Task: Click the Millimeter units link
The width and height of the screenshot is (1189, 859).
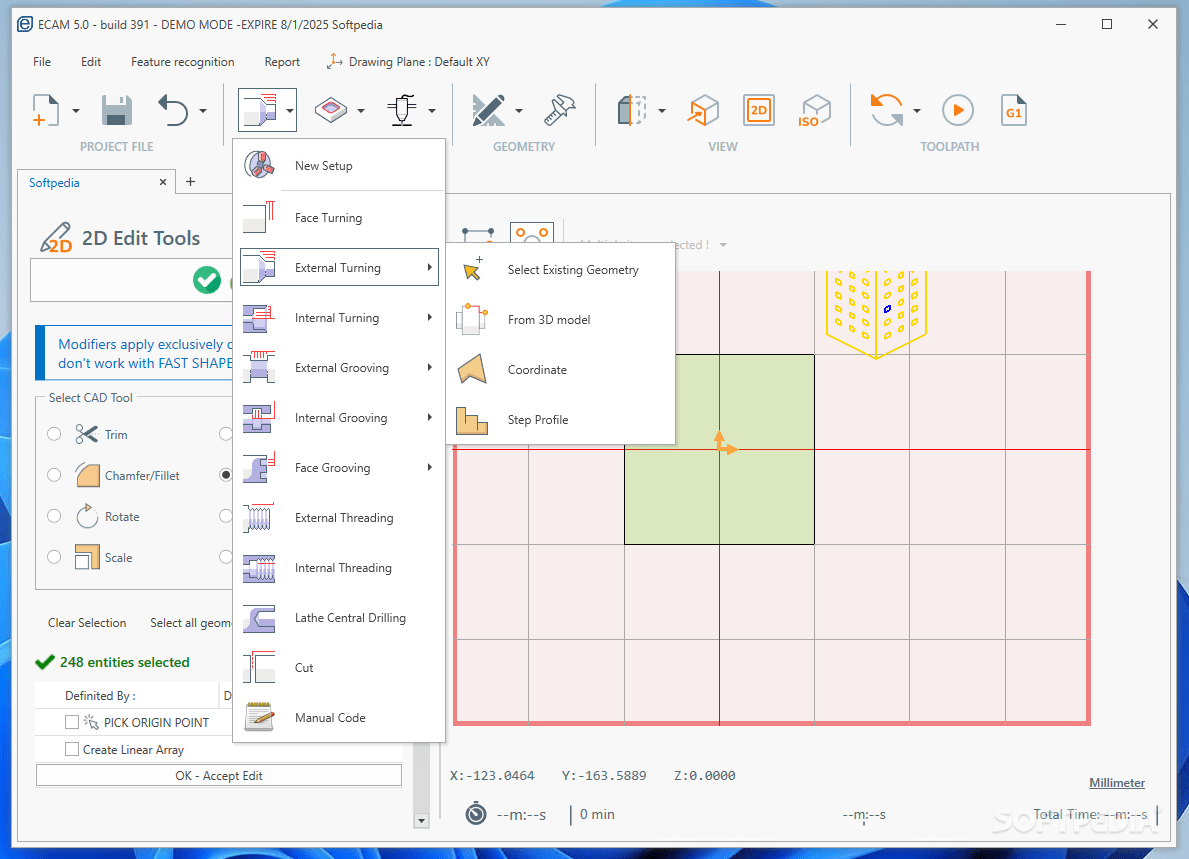Action: pyautogui.click(x=1117, y=782)
